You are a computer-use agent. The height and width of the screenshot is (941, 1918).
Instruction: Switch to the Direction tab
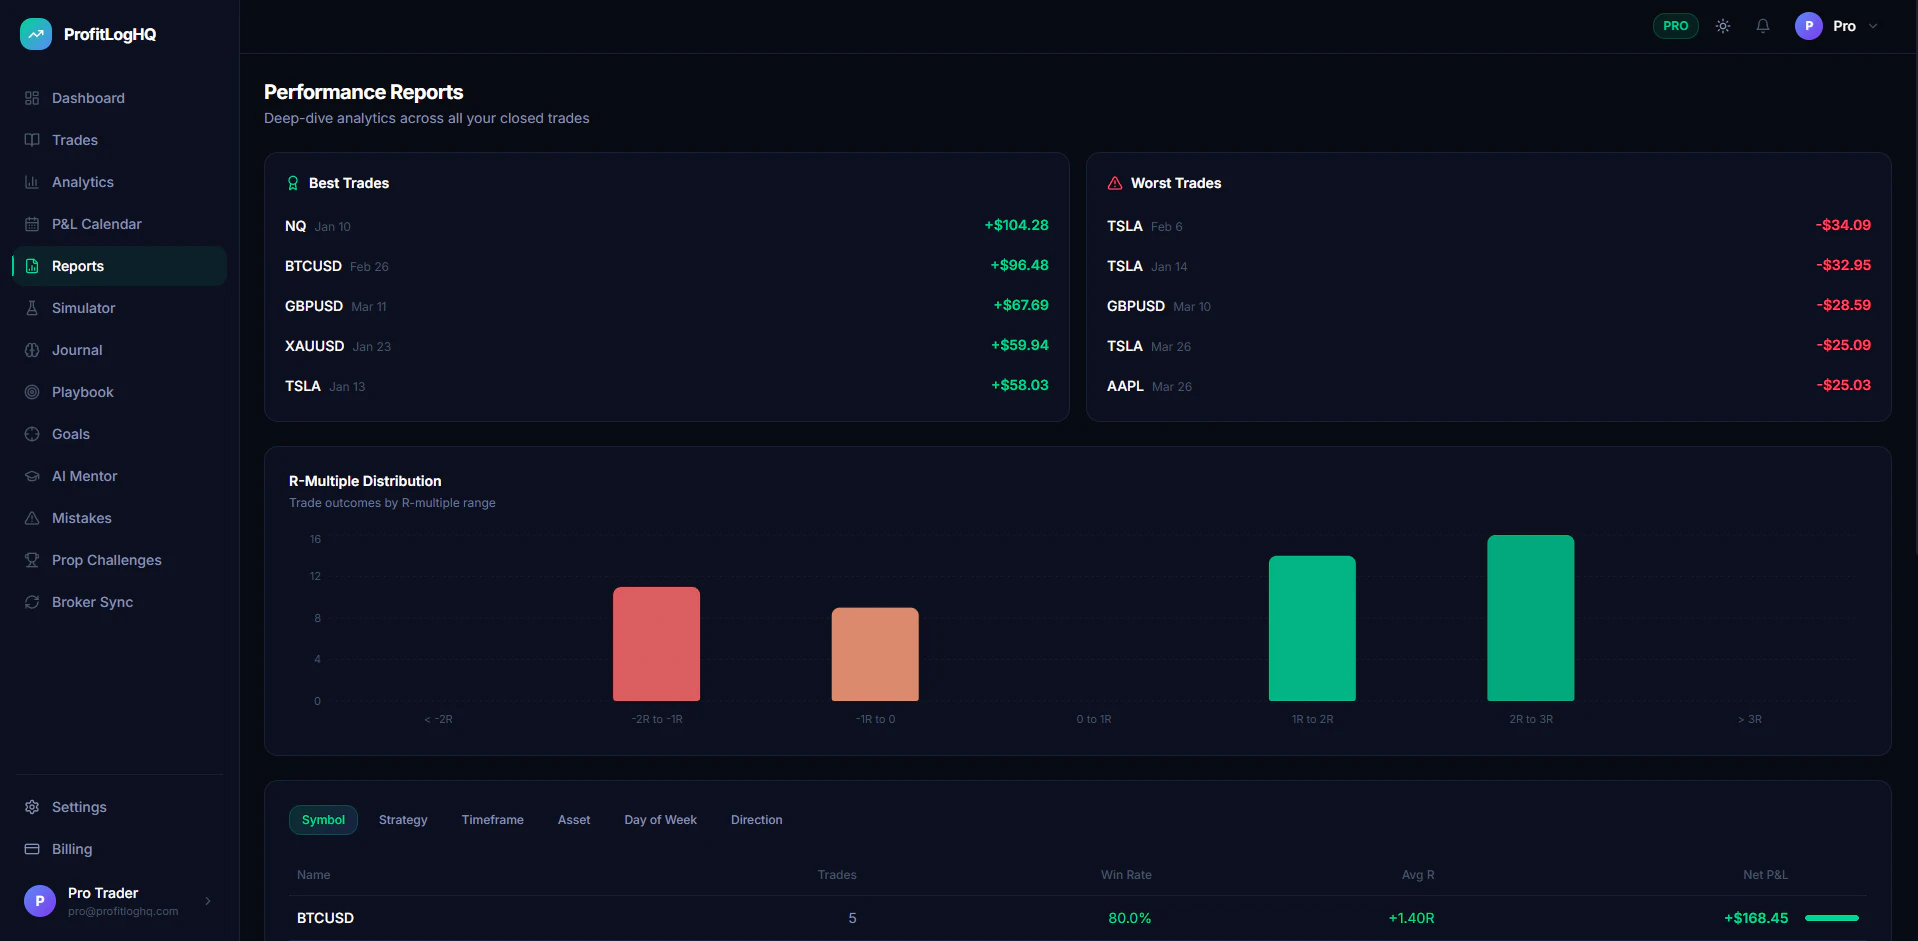click(757, 820)
